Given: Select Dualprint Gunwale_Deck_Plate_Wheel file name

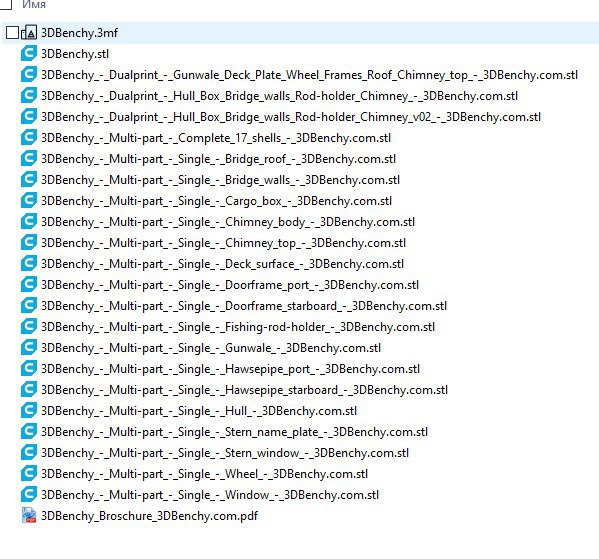Looking at the screenshot, I should [x=309, y=75].
